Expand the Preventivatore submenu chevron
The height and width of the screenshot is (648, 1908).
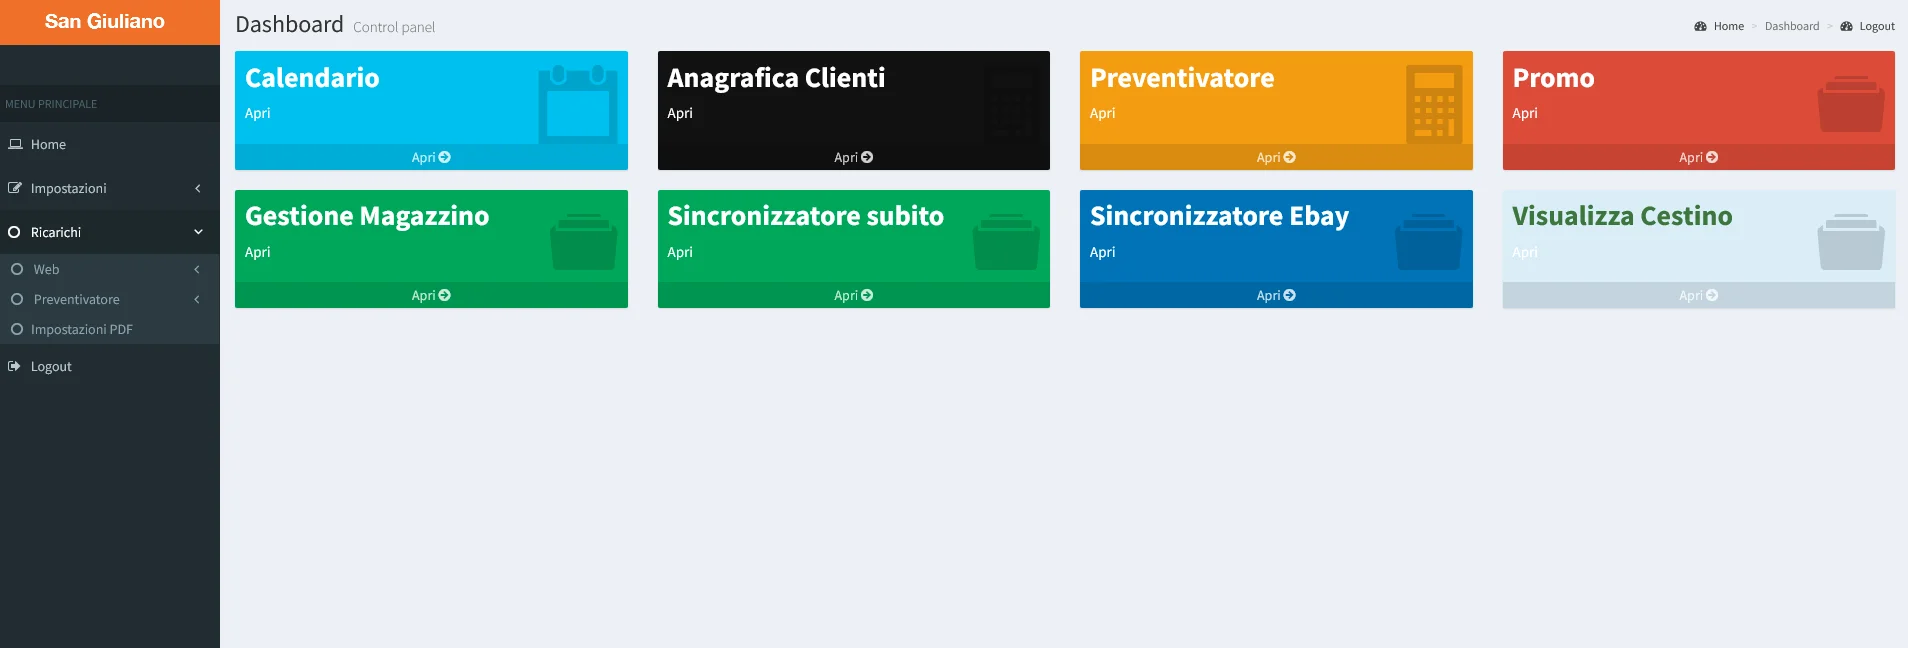(197, 299)
